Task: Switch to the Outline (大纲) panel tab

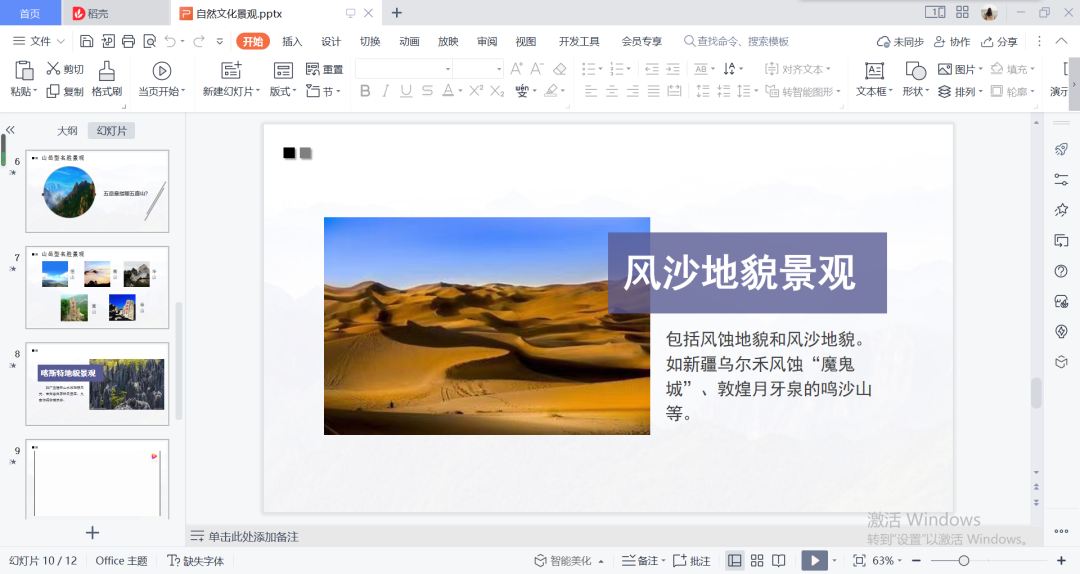Action: point(67,131)
